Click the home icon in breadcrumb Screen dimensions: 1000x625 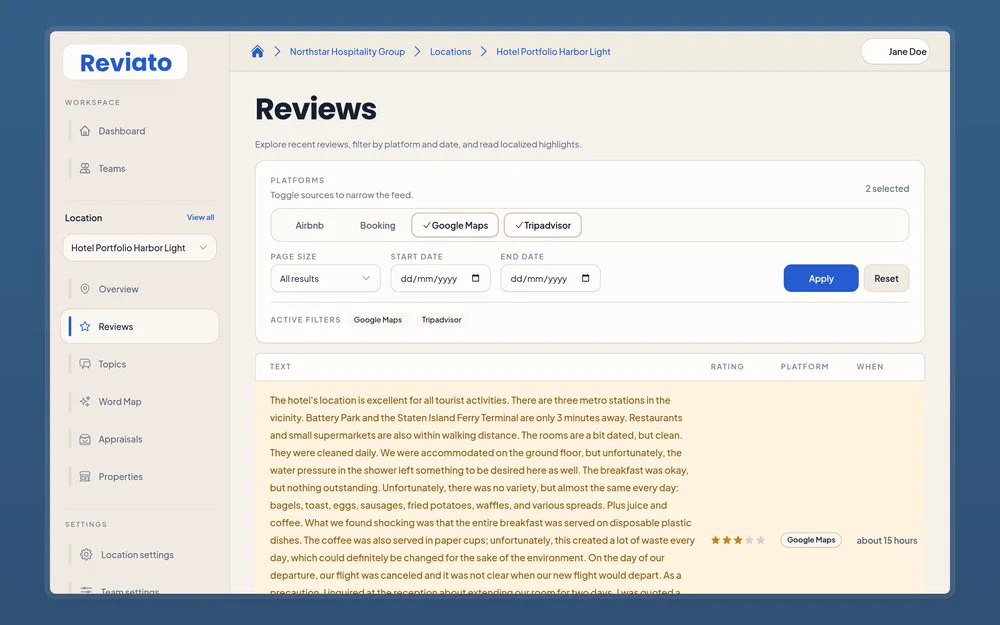pos(257,52)
